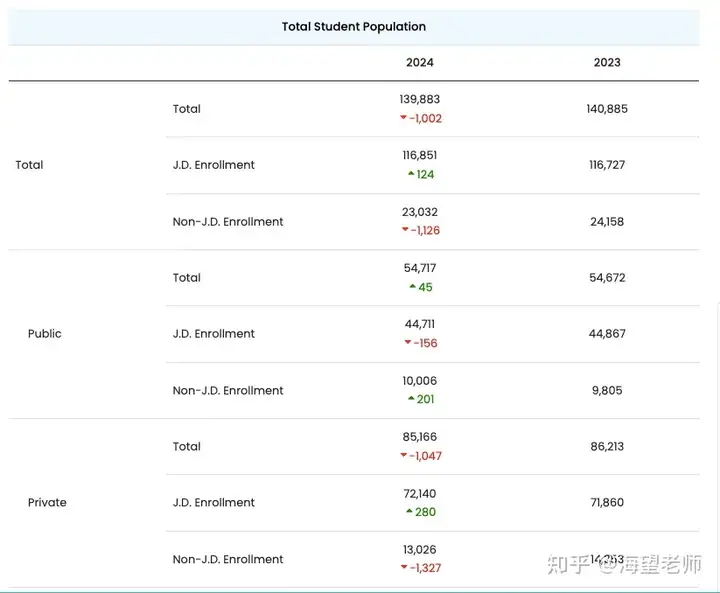
Task: Click the green up arrow beside 201
Action: (x=411, y=399)
